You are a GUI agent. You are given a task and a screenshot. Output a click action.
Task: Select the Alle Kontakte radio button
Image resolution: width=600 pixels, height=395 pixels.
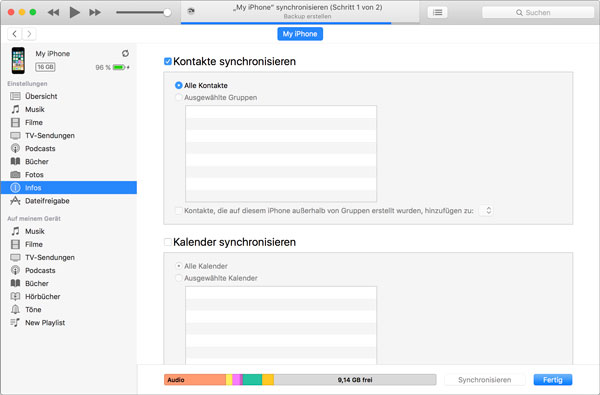178,85
